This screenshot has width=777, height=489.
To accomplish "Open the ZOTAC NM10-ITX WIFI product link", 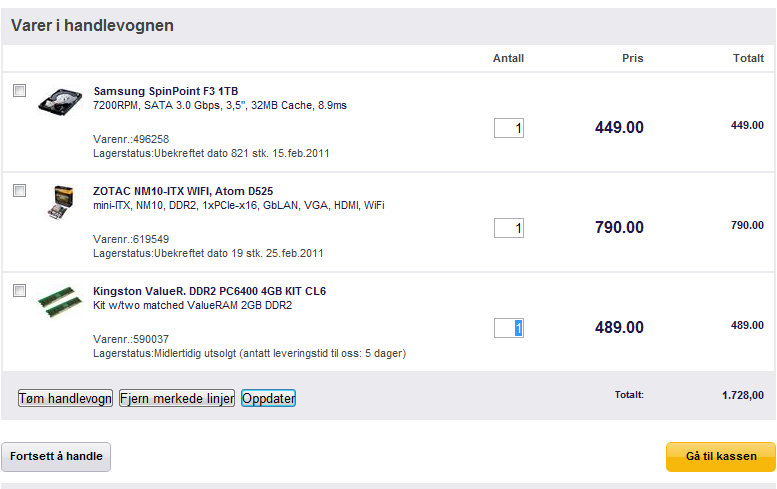I will tap(183, 191).
